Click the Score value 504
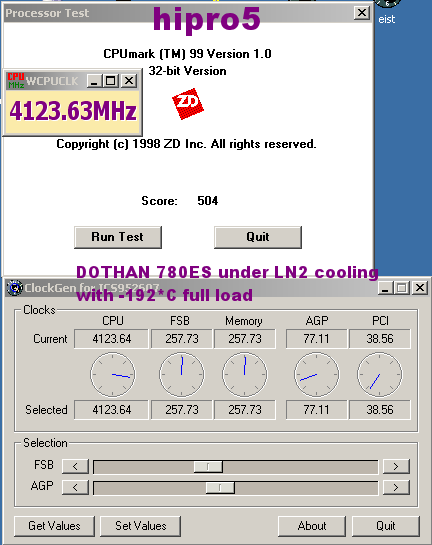 coord(207,201)
